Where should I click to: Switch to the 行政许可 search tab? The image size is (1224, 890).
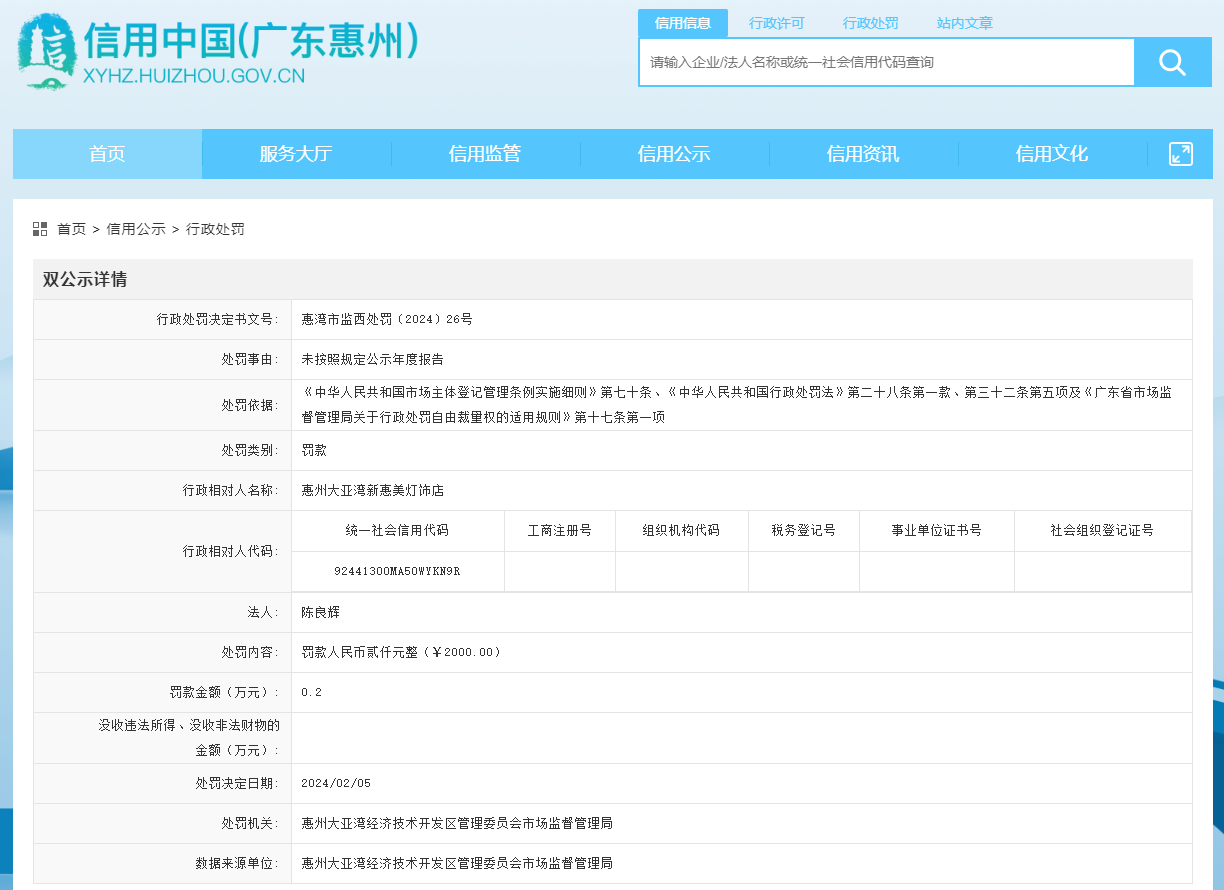tap(776, 23)
